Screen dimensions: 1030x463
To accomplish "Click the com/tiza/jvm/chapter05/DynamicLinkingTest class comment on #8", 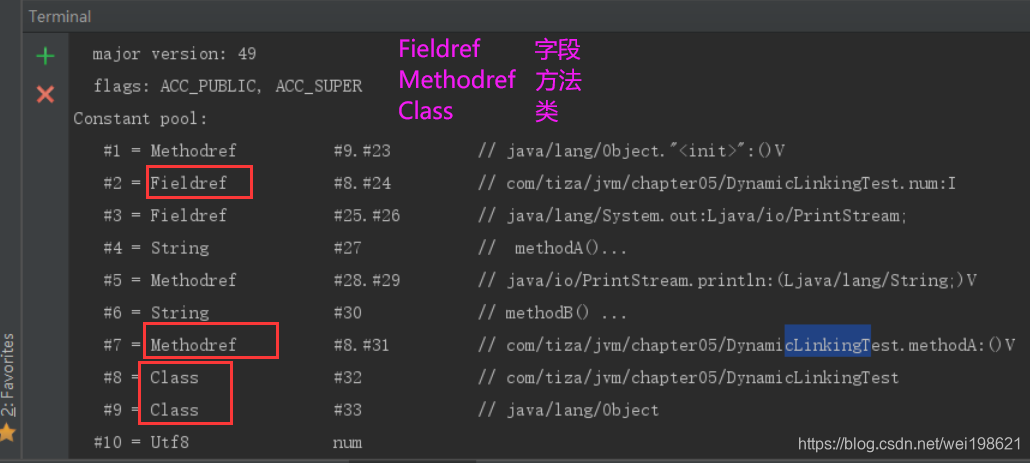I will coord(688,378).
